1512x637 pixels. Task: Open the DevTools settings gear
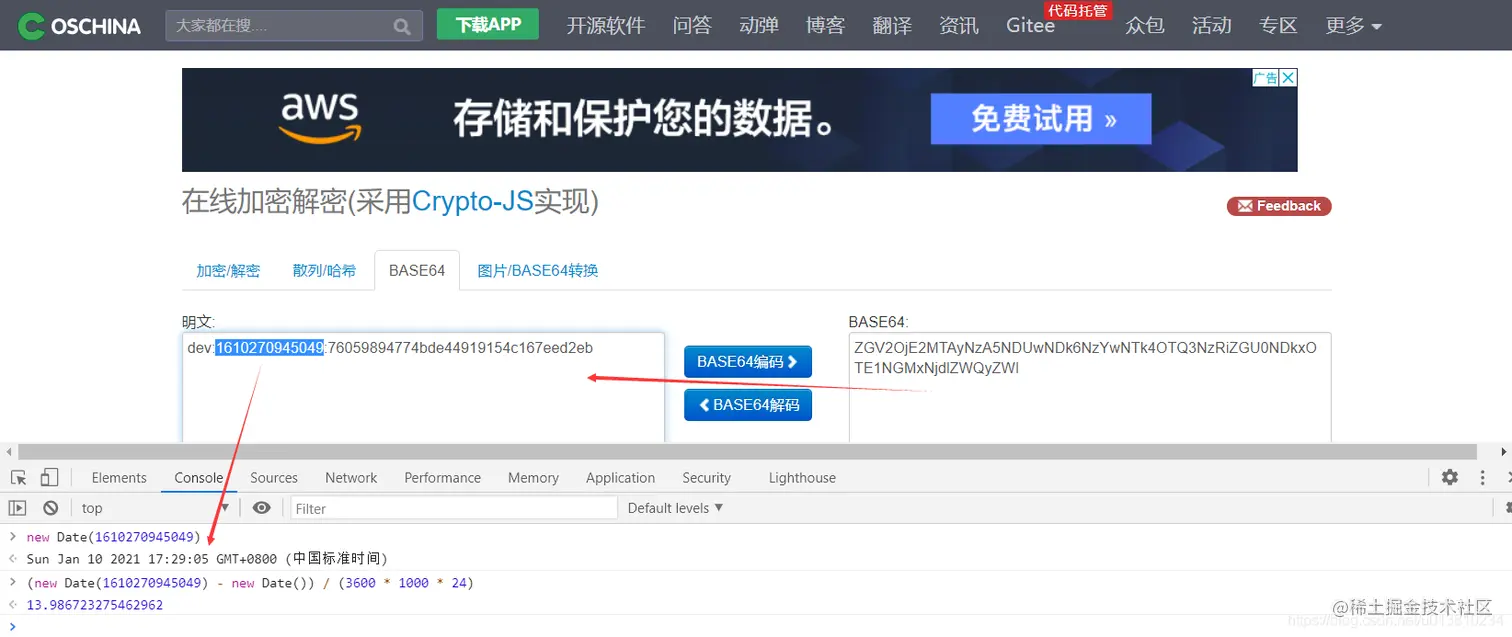click(1449, 477)
